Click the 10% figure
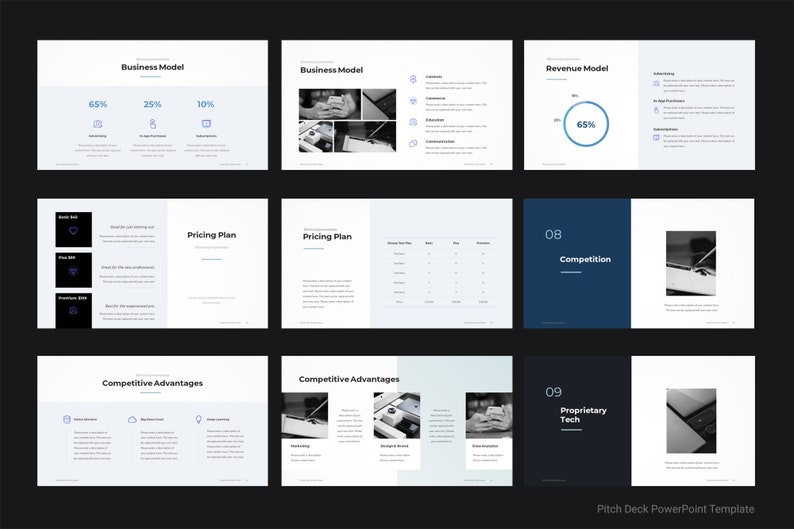This screenshot has height=529, width=794. point(206,104)
